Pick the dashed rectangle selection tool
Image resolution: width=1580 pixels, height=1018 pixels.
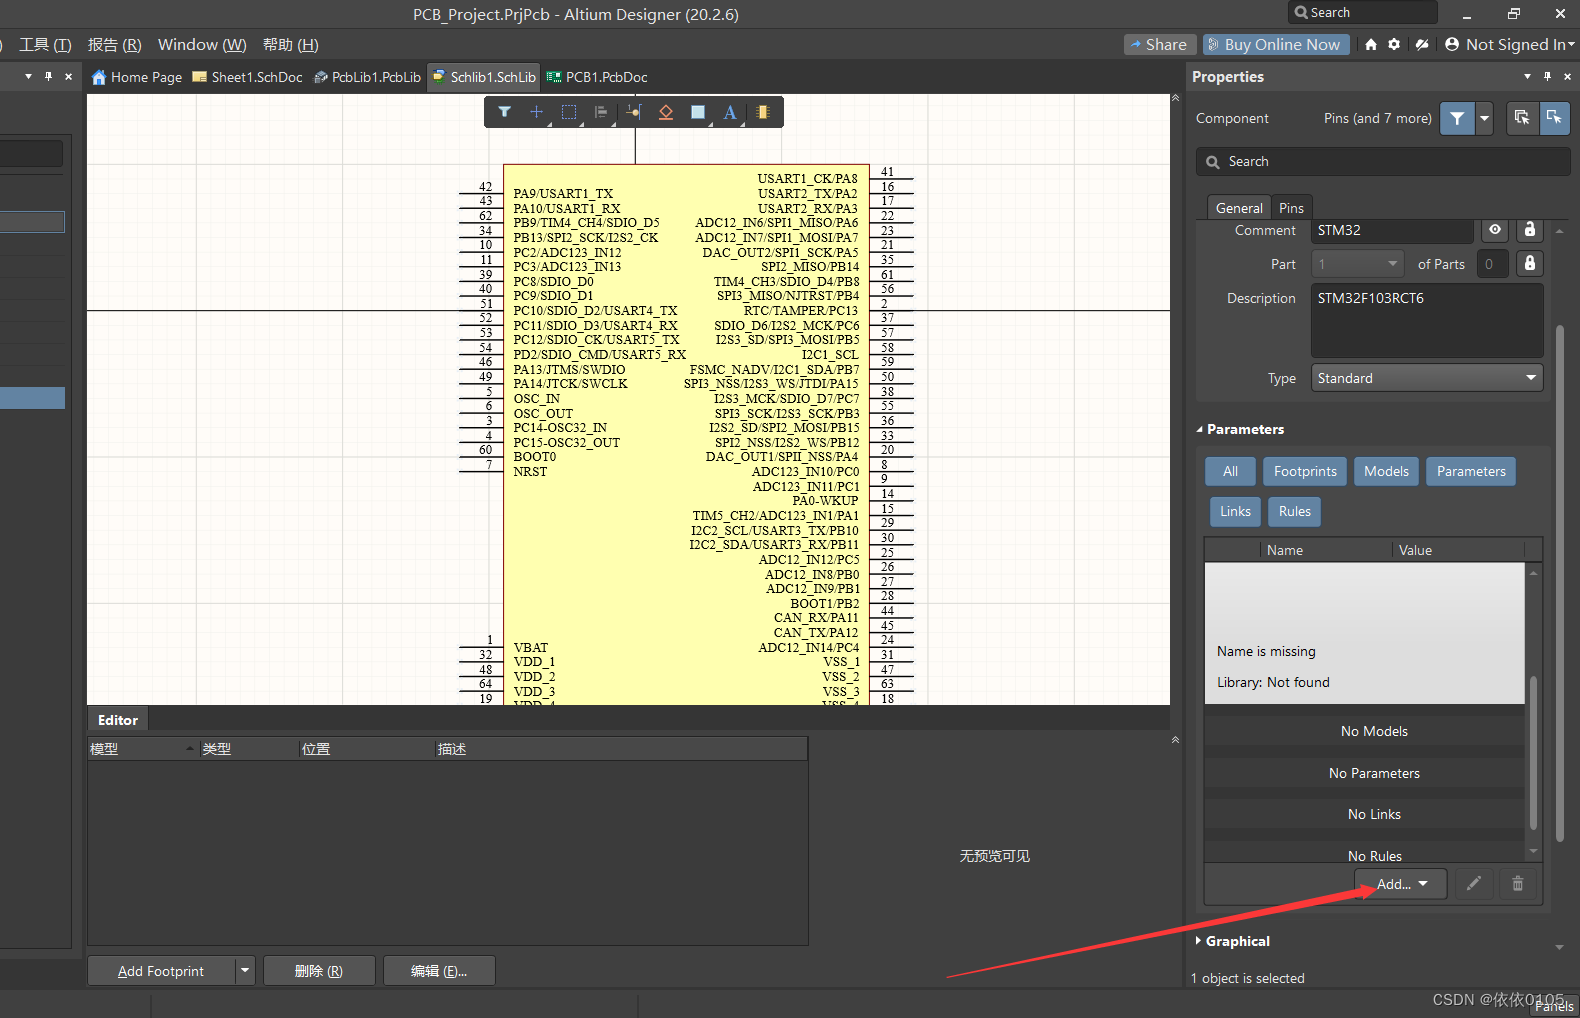569,112
